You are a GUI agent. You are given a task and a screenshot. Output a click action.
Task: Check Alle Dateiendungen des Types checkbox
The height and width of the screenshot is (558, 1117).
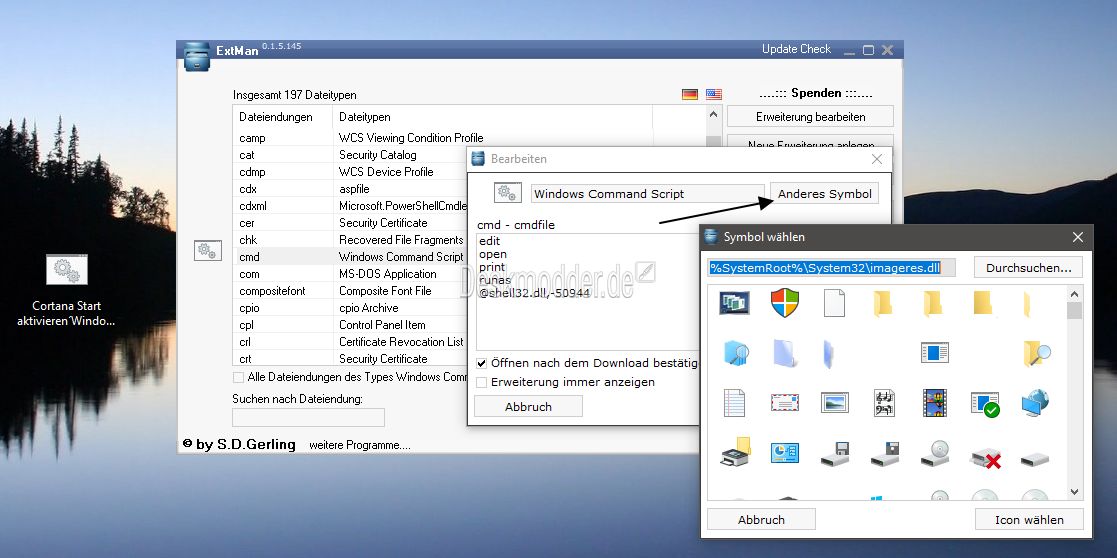click(238, 376)
